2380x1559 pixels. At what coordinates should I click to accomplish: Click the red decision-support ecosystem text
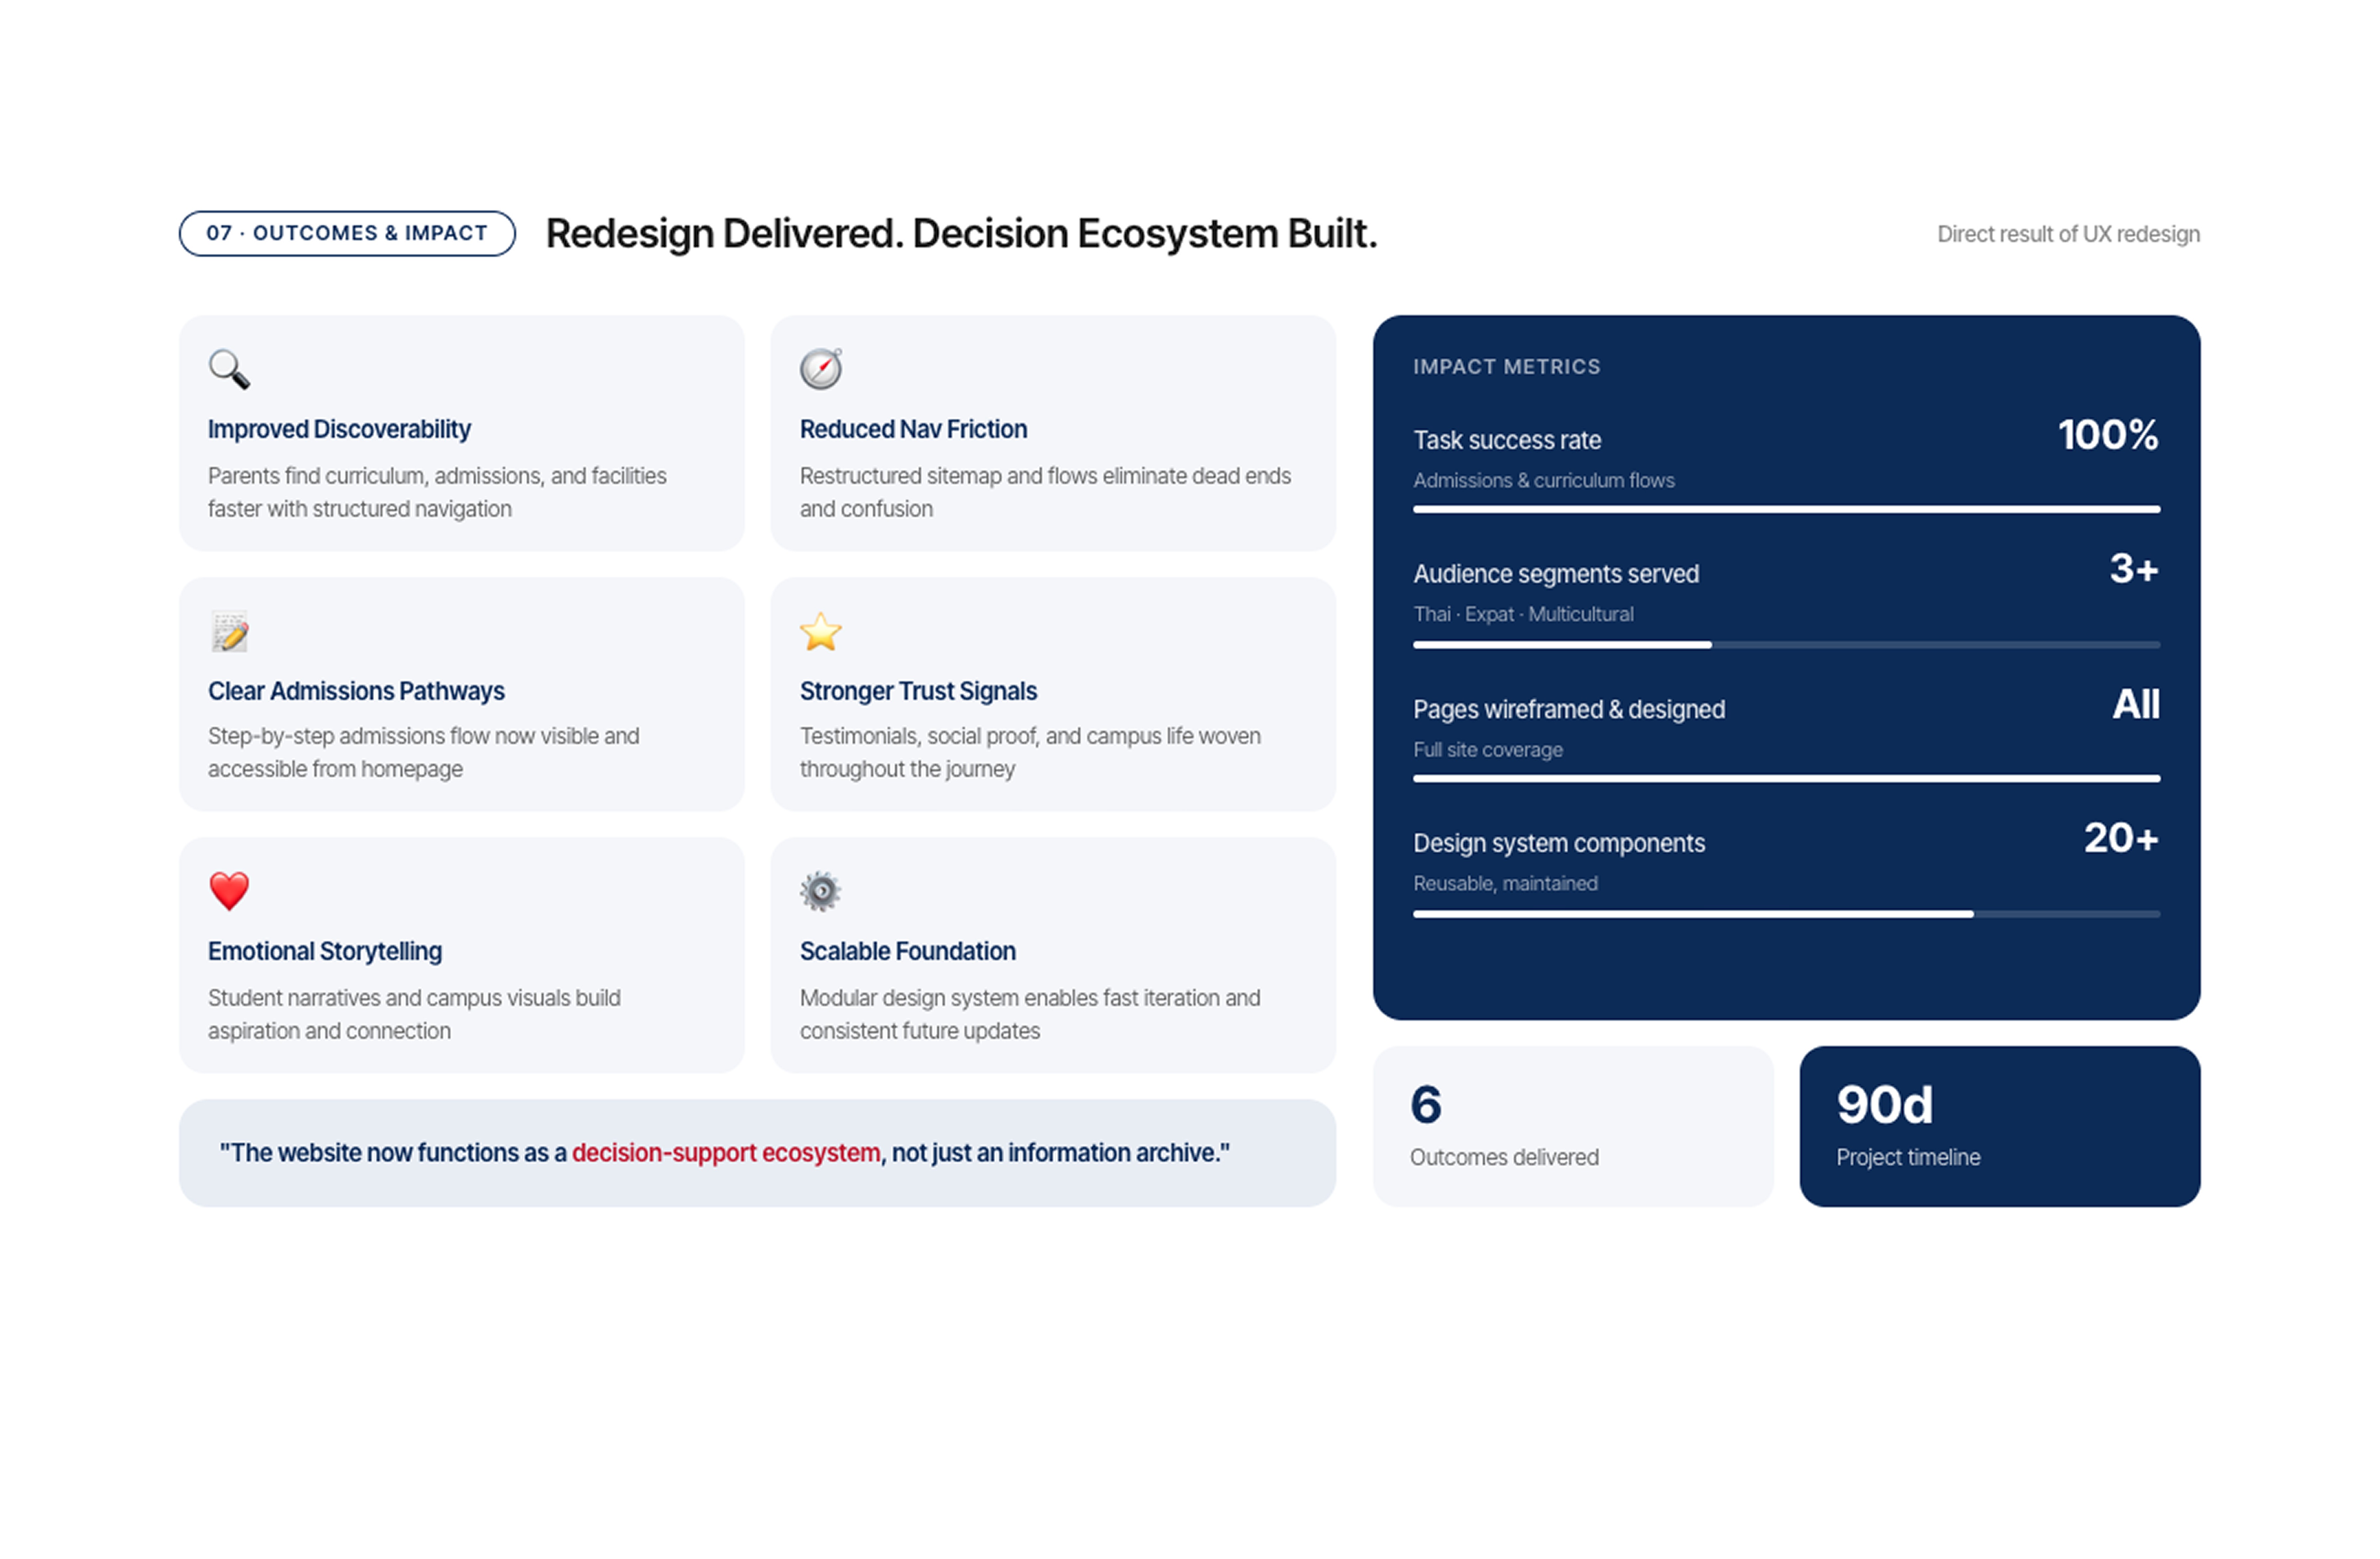(726, 1153)
